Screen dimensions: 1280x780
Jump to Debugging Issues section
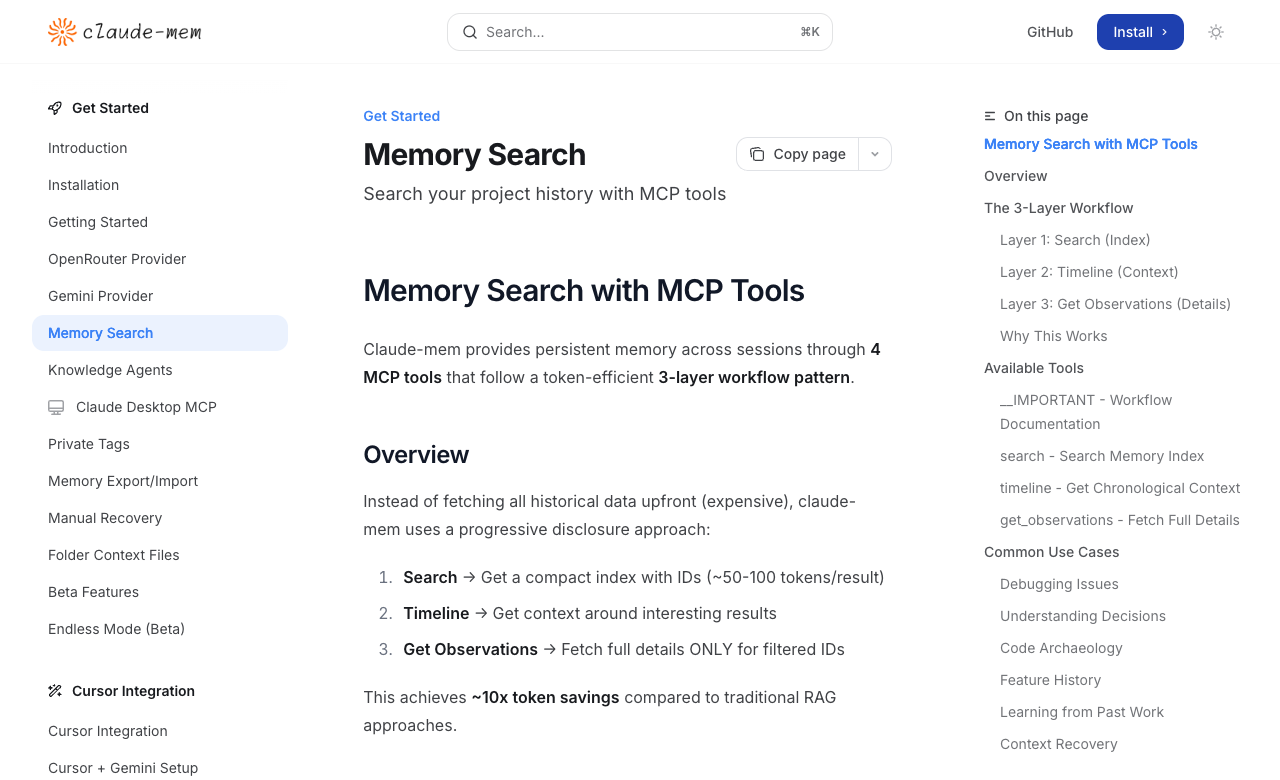[x=1059, y=584]
